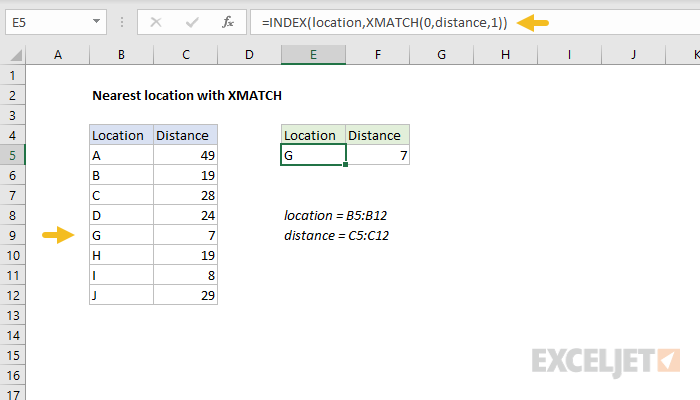Select column I header
This screenshot has width=700, height=400.
[569, 55]
